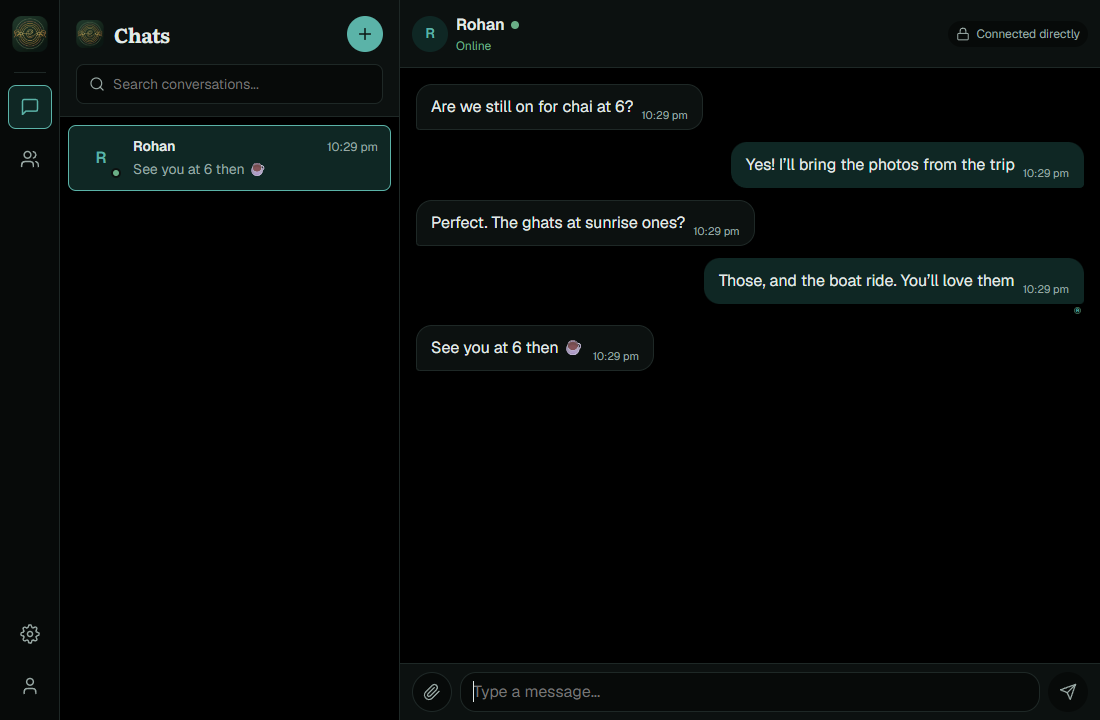Image resolution: width=1100 pixels, height=720 pixels.
Task: Click Rohan's name in chat header
Action: point(480,25)
